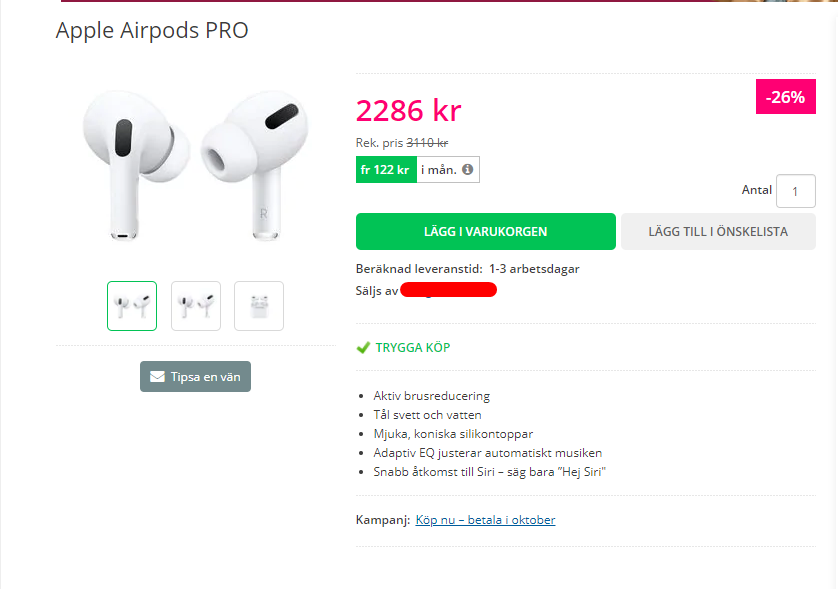This screenshot has width=838, height=589.
Task: Click the 2286 kr price
Action: pyautogui.click(x=408, y=110)
